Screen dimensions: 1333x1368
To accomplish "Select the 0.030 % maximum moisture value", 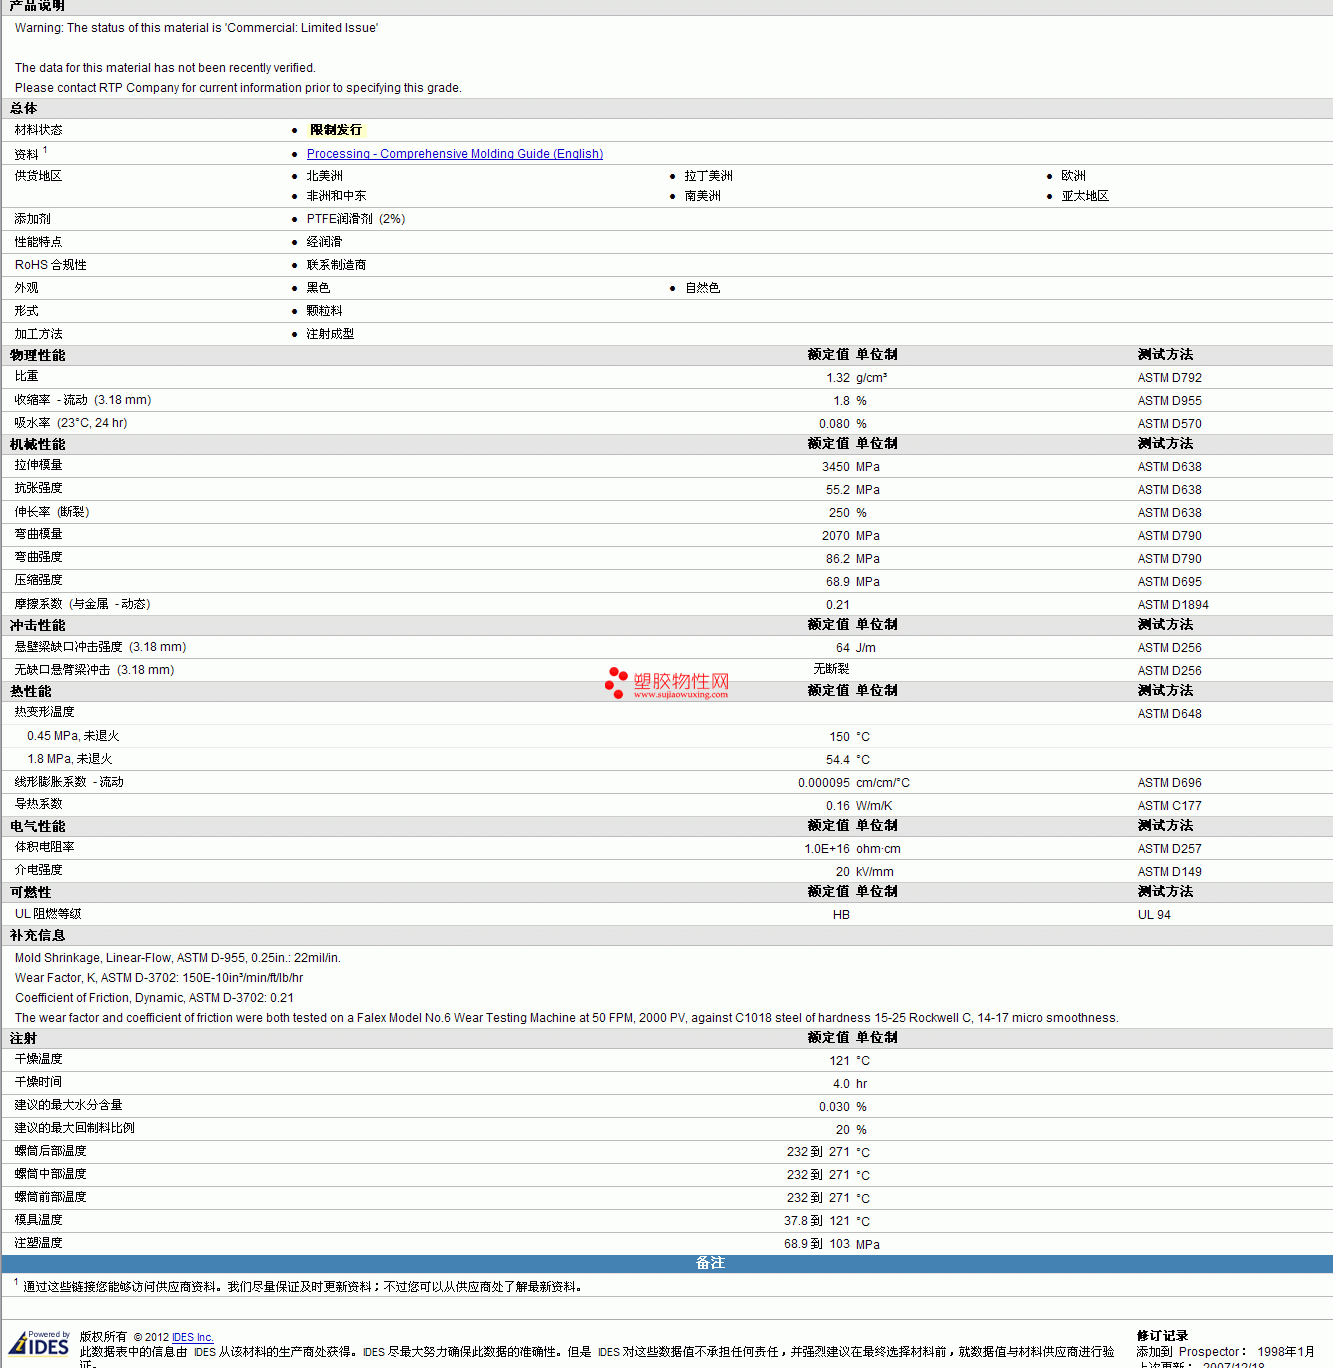I will tap(843, 1107).
